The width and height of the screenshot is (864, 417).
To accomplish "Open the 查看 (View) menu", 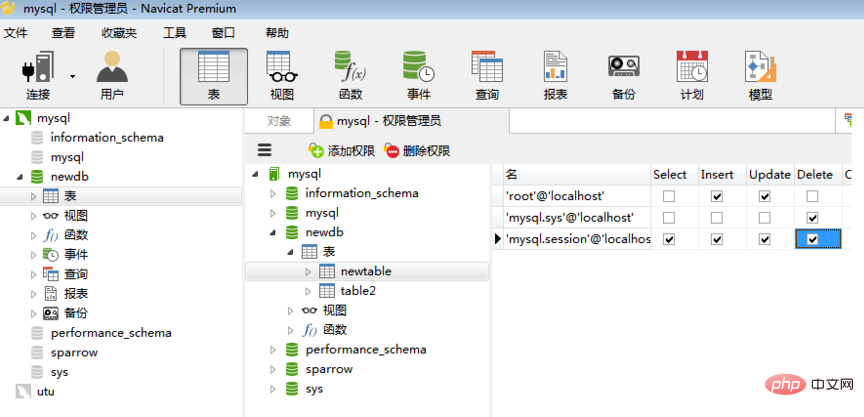I will coord(63,33).
